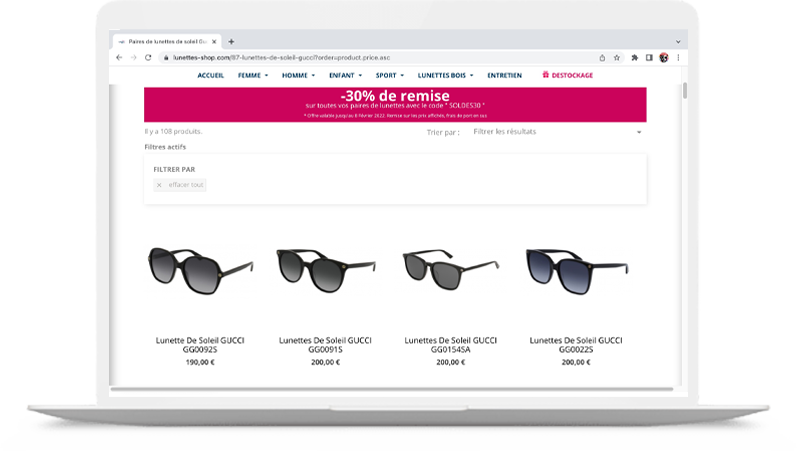Click the 190,00 € price
Image resolution: width=797 pixels, height=451 pixels.
coord(200,363)
